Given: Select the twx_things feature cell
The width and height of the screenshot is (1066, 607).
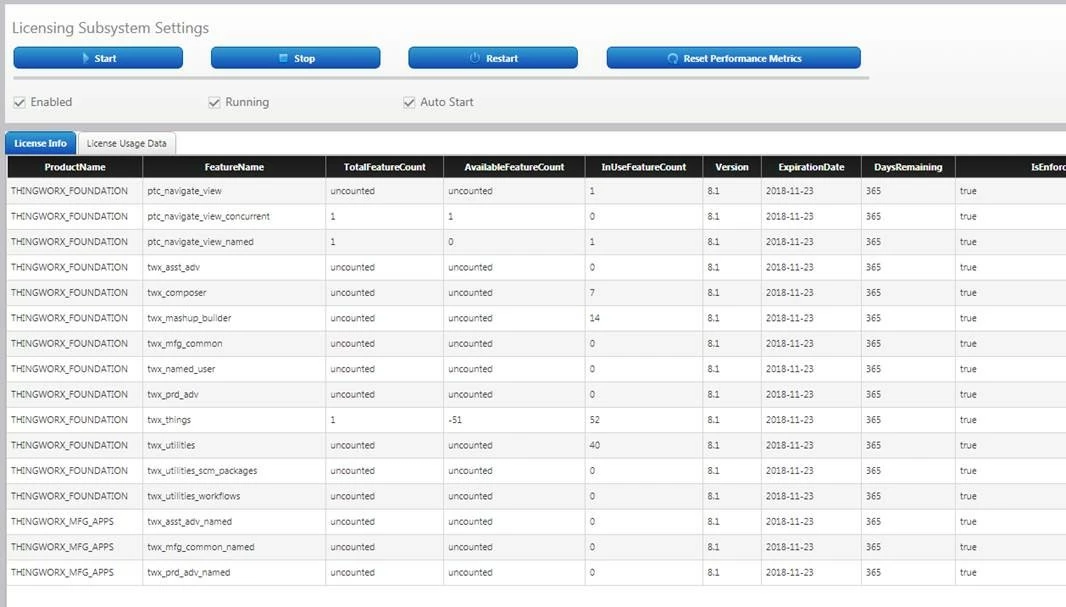Looking at the screenshot, I should tap(234, 420).
